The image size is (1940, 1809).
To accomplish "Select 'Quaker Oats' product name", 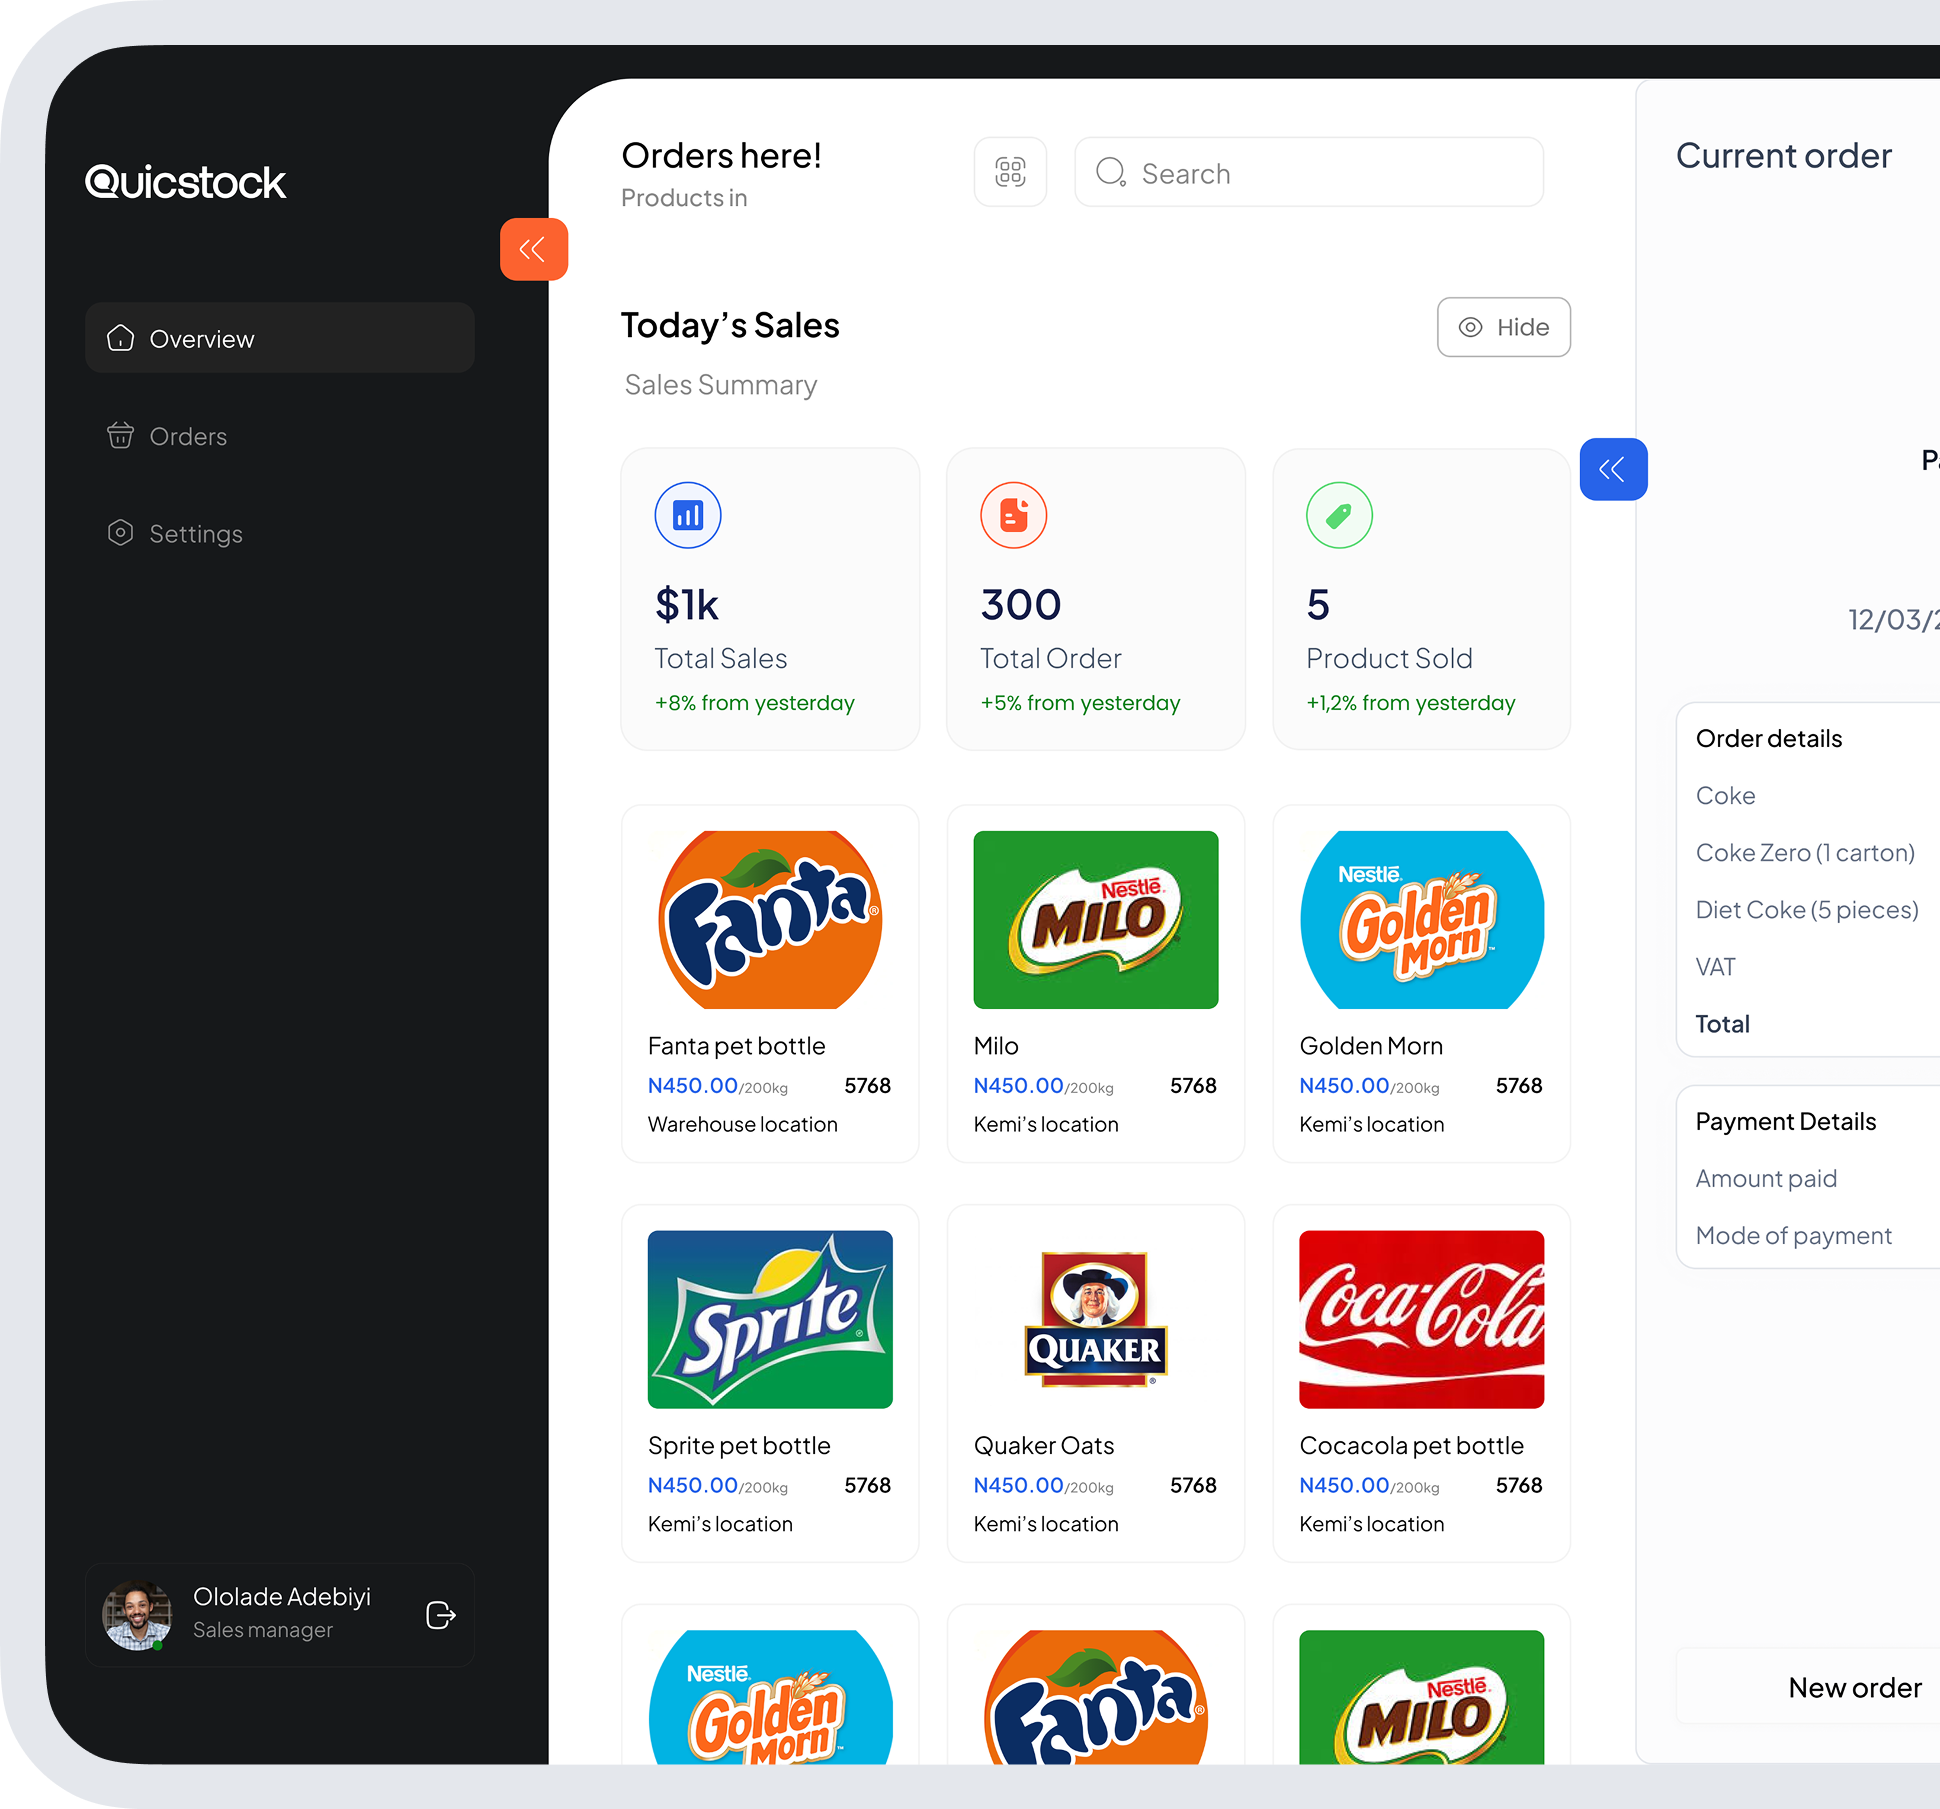I will [1044, 1446].
